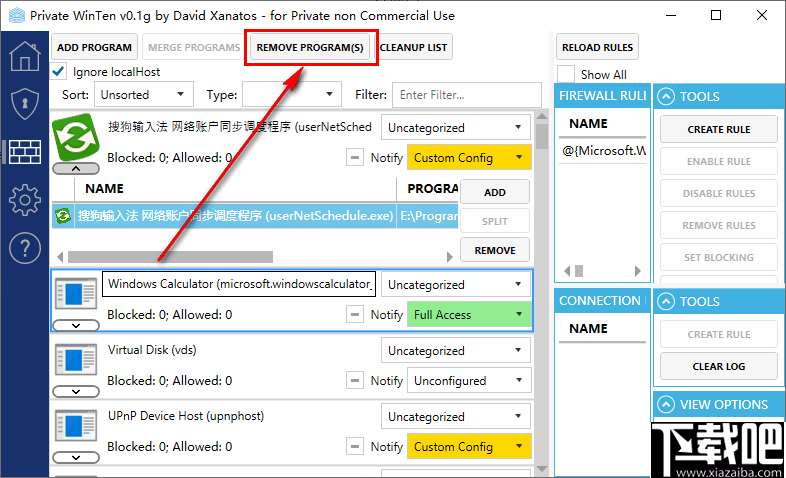Click the Windows Calculator program icon
The image size is (786, 478).
76,293
